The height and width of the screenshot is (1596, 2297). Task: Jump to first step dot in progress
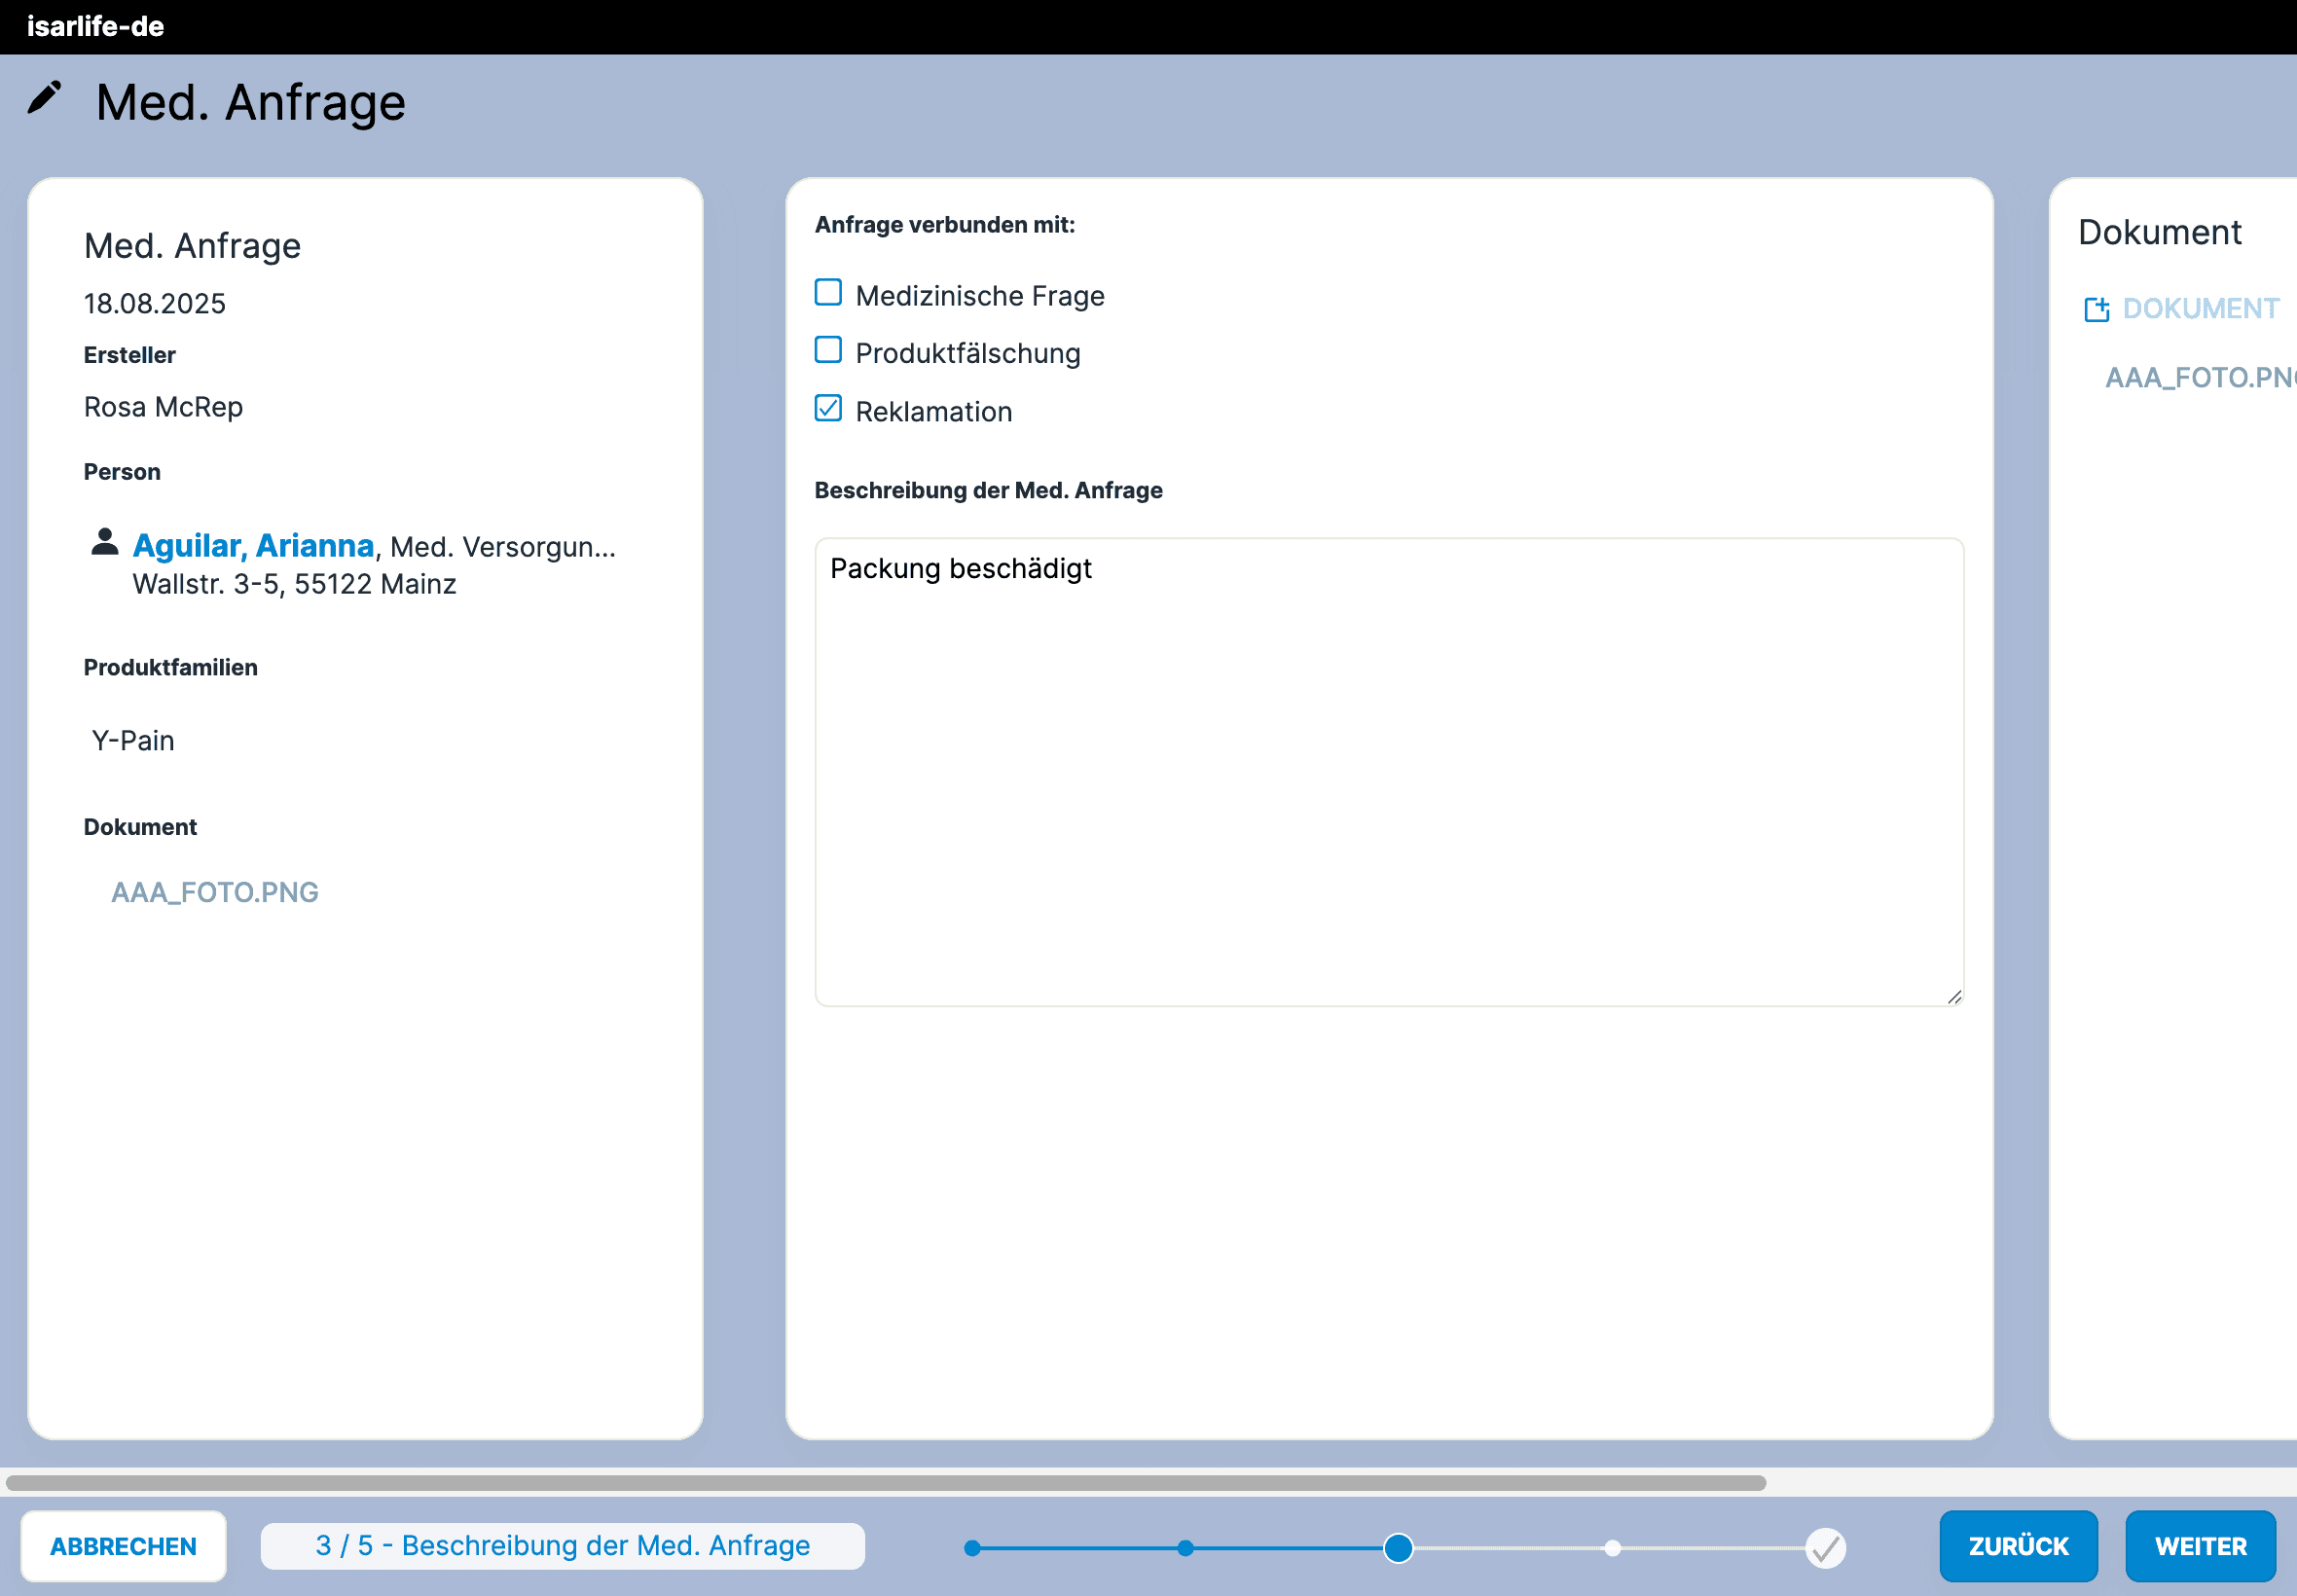pos(972,1548)
